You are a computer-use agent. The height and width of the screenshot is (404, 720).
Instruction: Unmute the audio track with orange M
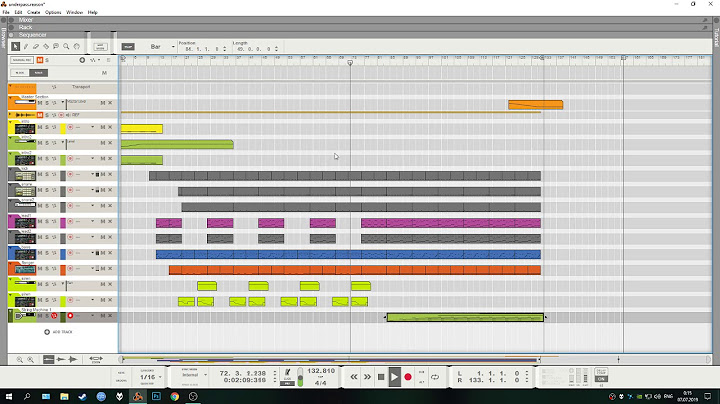(40, 115)
